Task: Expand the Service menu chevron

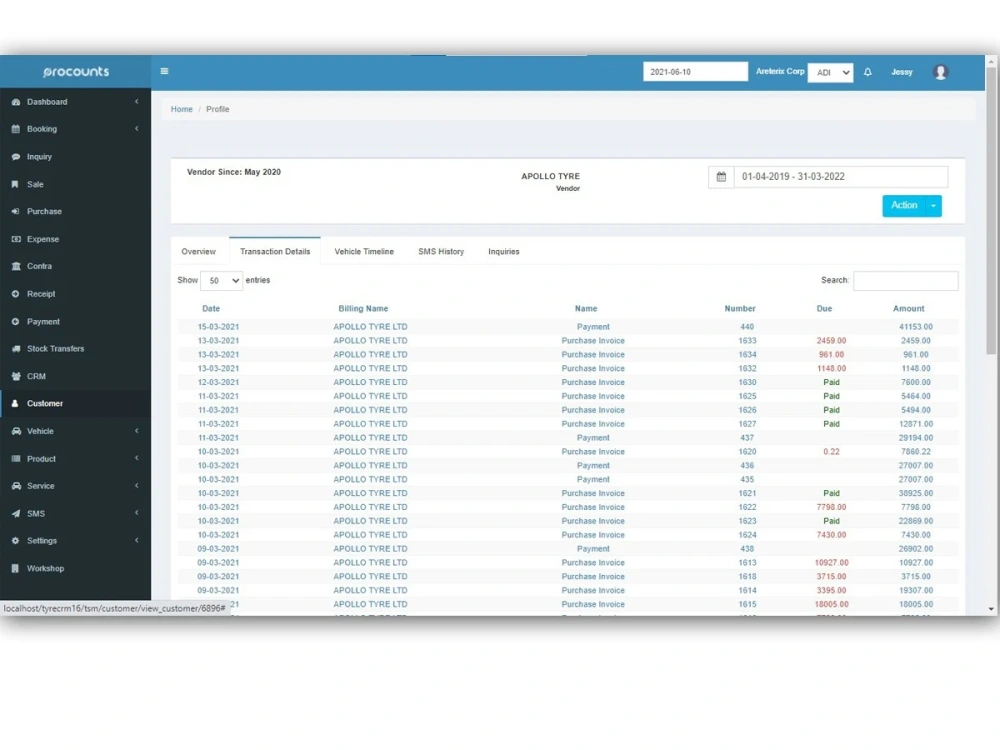Action: (x=136, y=486)
